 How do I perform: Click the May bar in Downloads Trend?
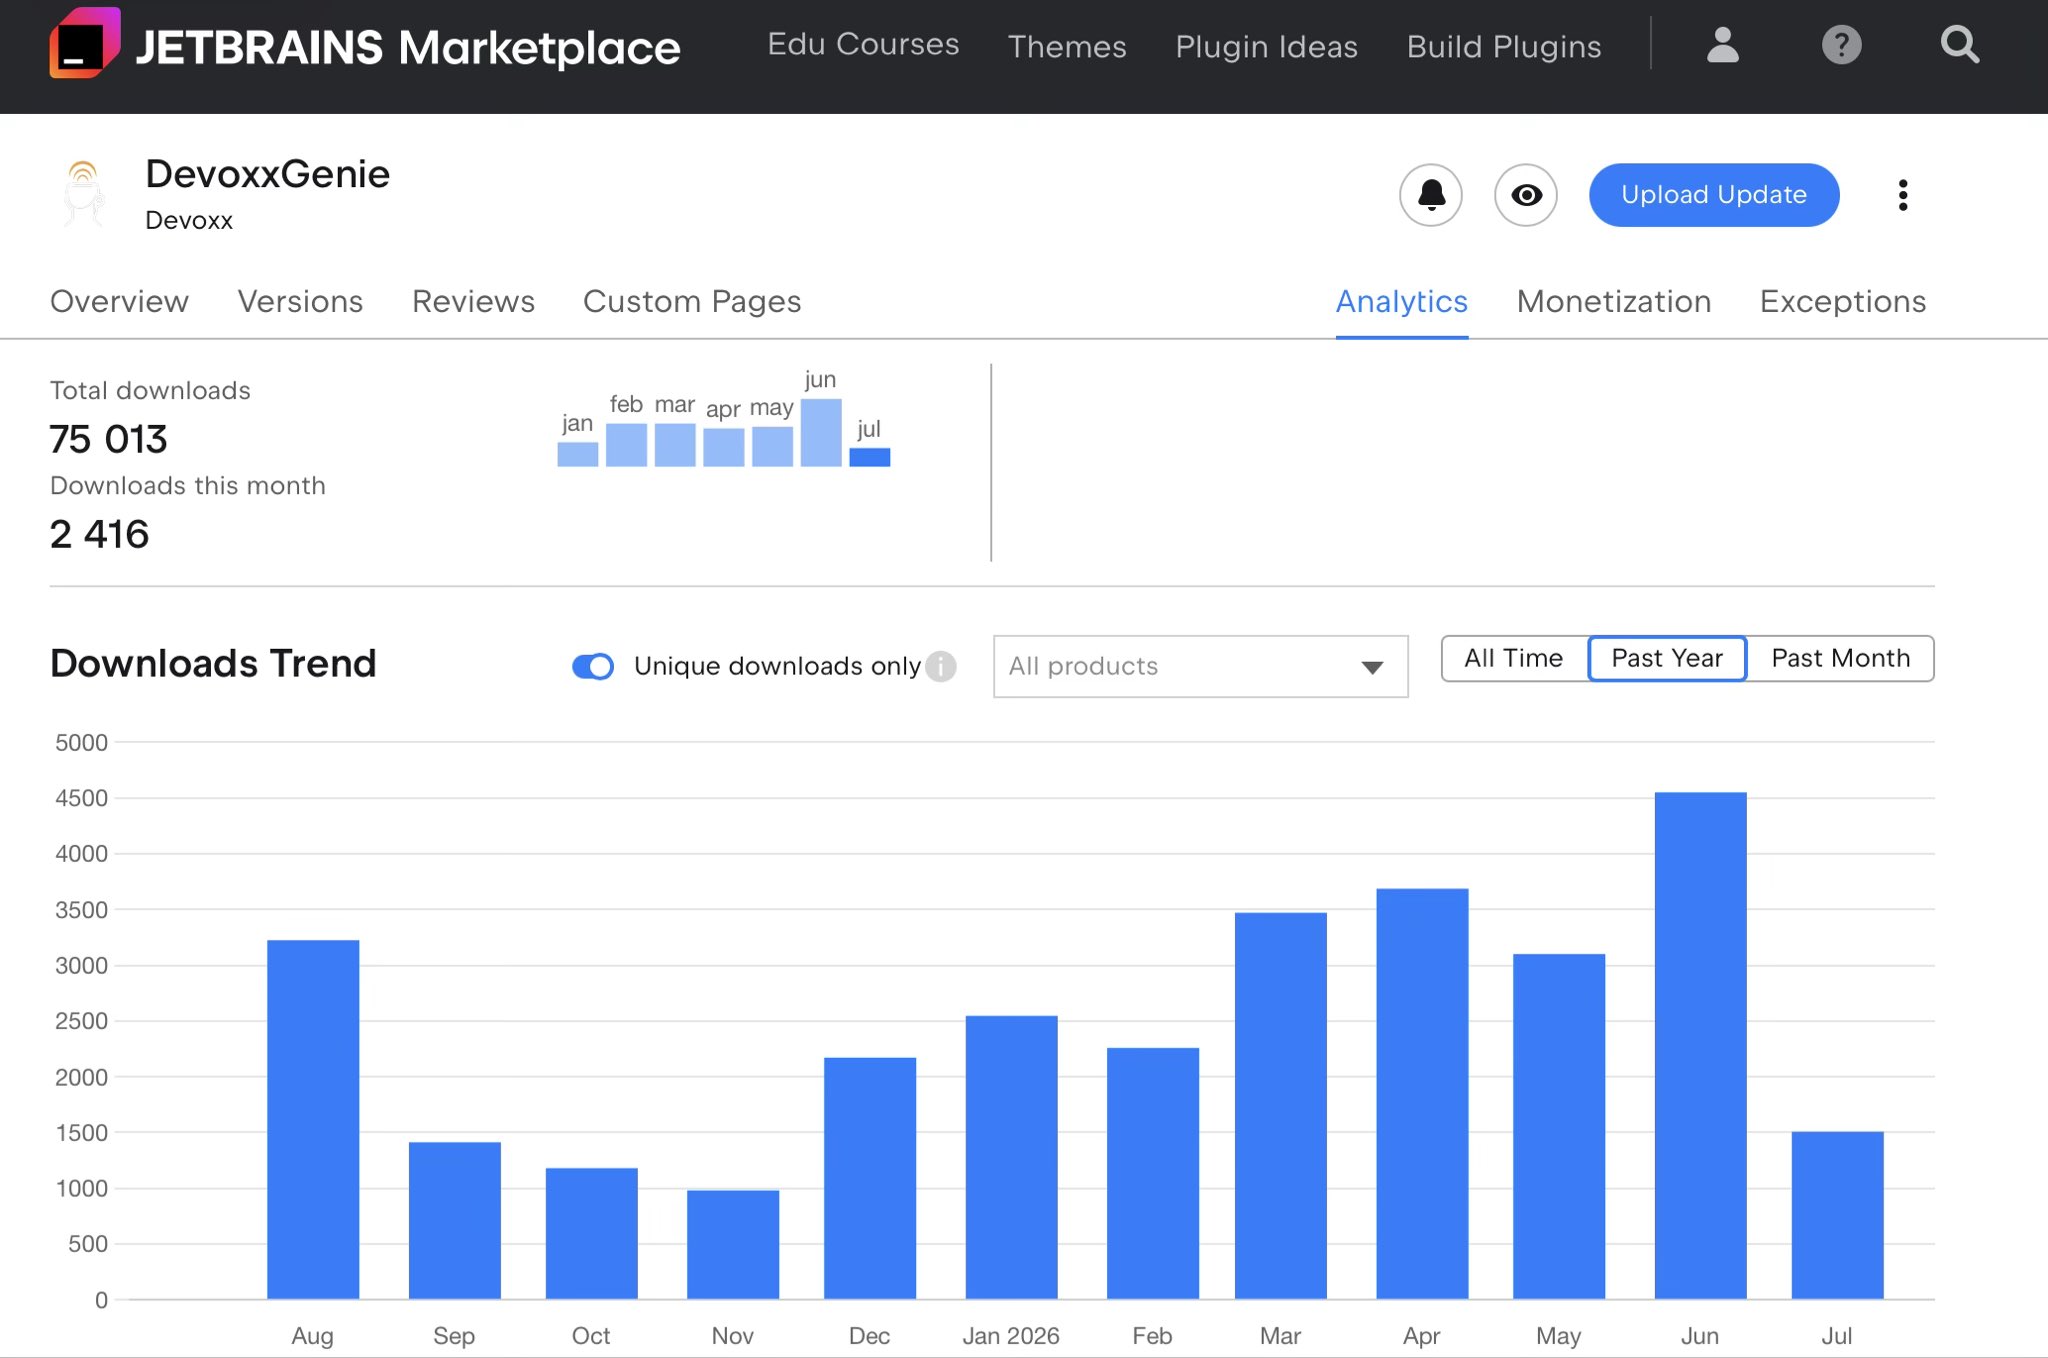point(1558,1126)
